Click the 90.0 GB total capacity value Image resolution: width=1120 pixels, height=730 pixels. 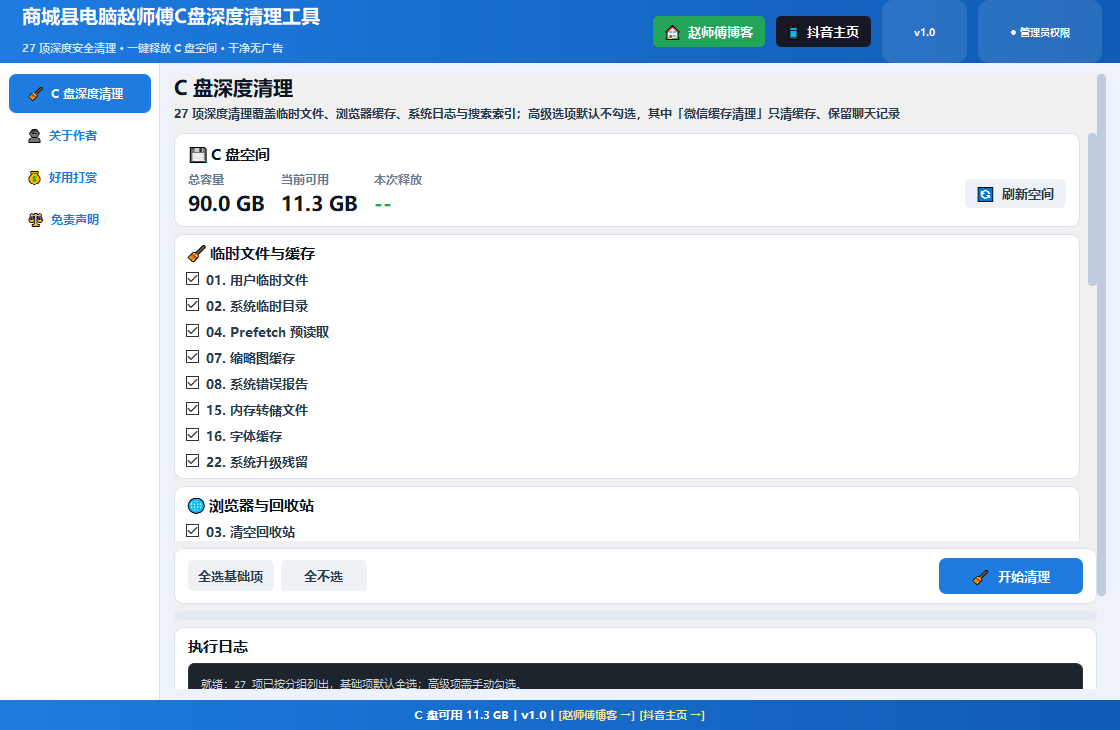226,204
